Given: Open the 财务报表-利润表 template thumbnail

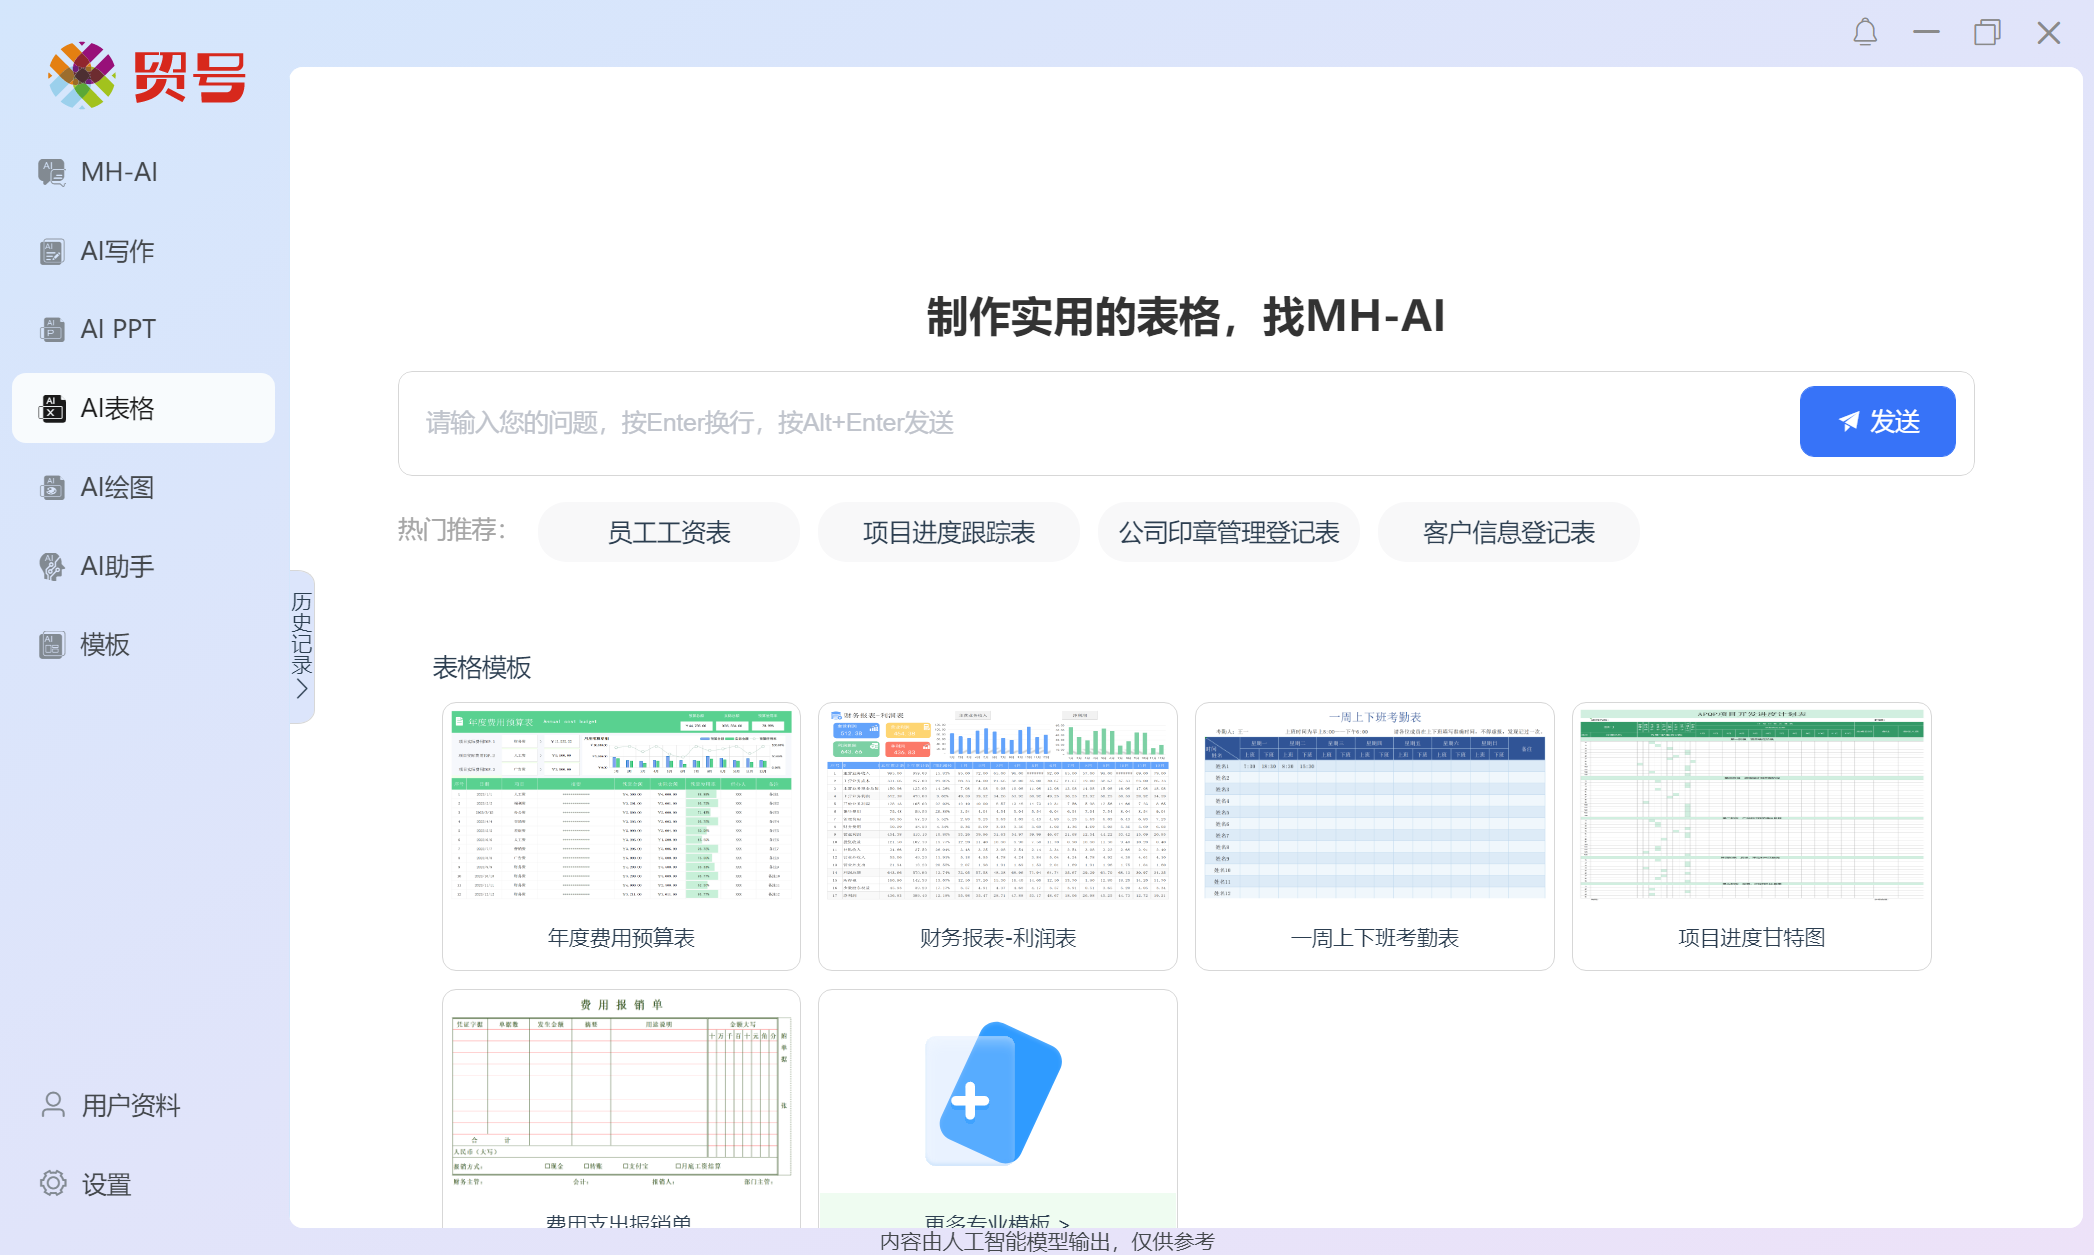Looking at the screenshot, I should (x=998, y=805).
